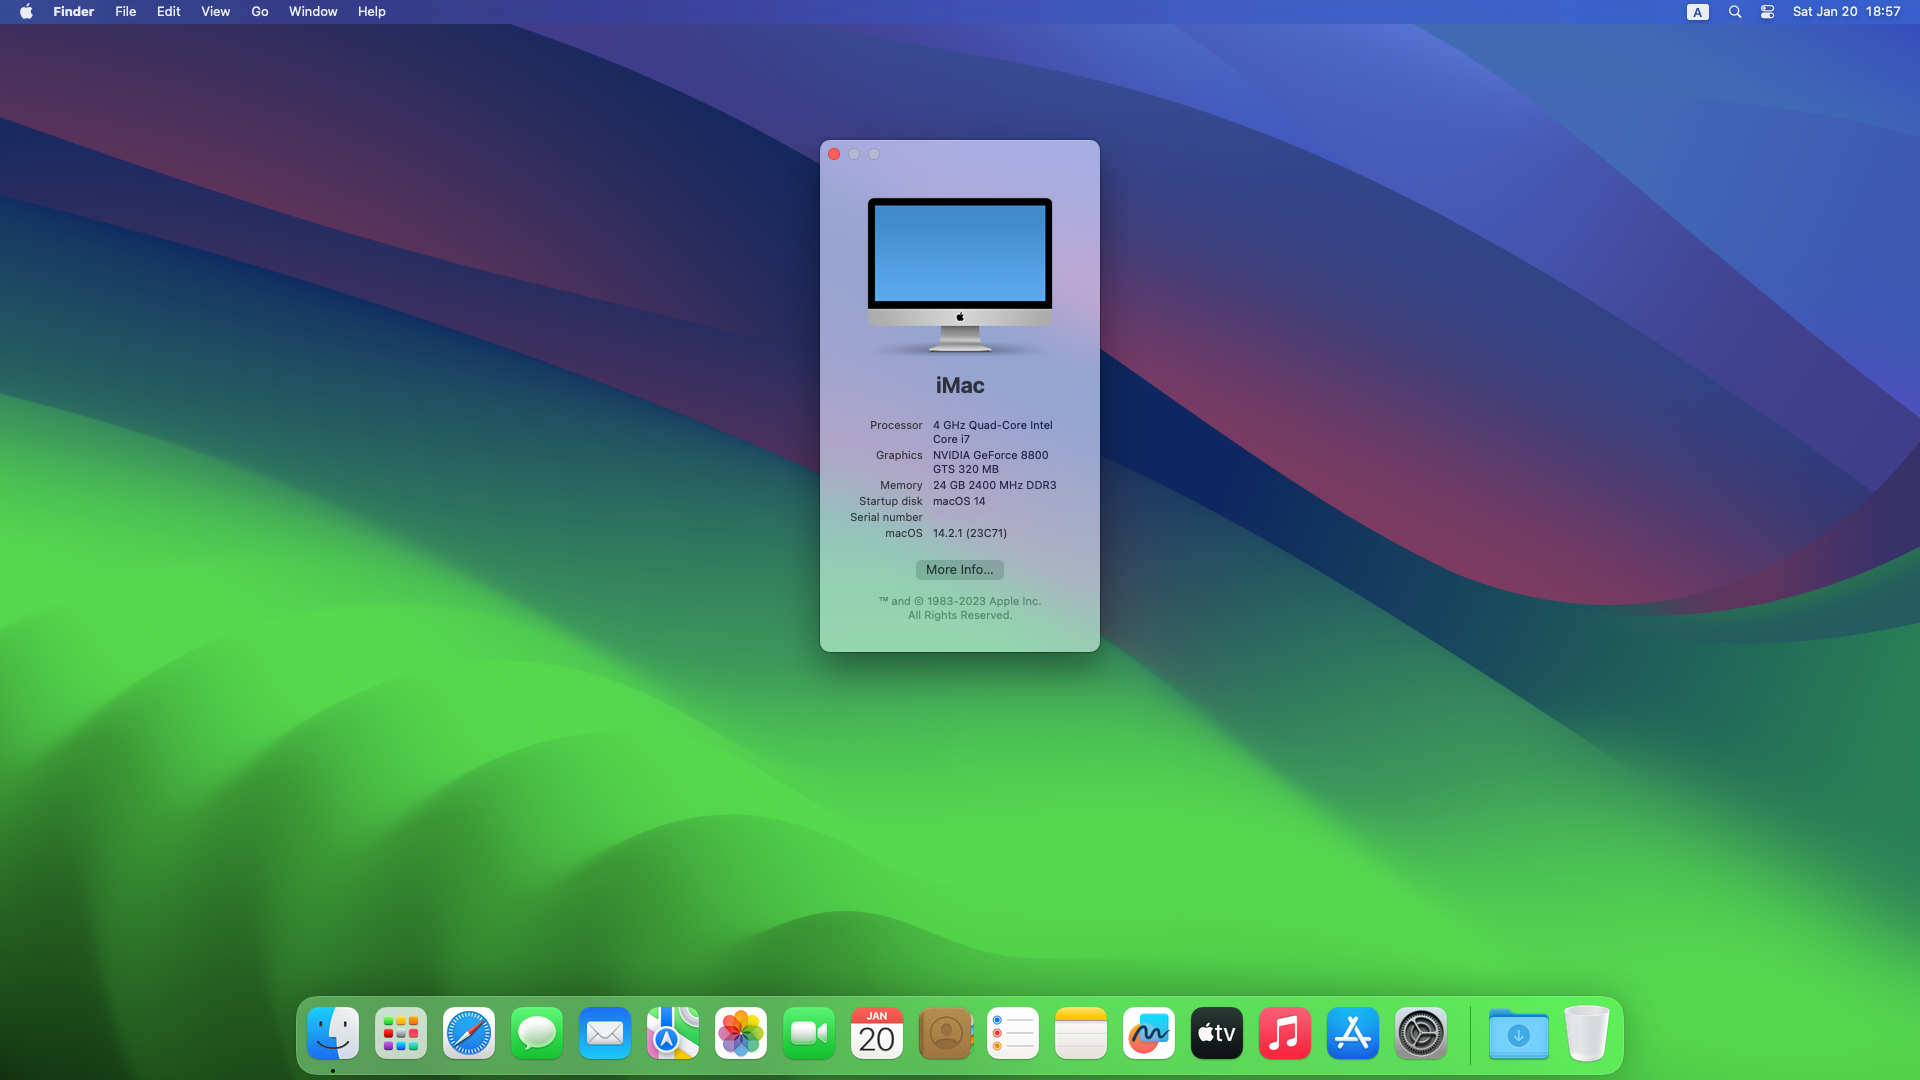Launch FaceTime from the Dock
Viewport: 1920px width, 1080px height.
(809, 1033)
